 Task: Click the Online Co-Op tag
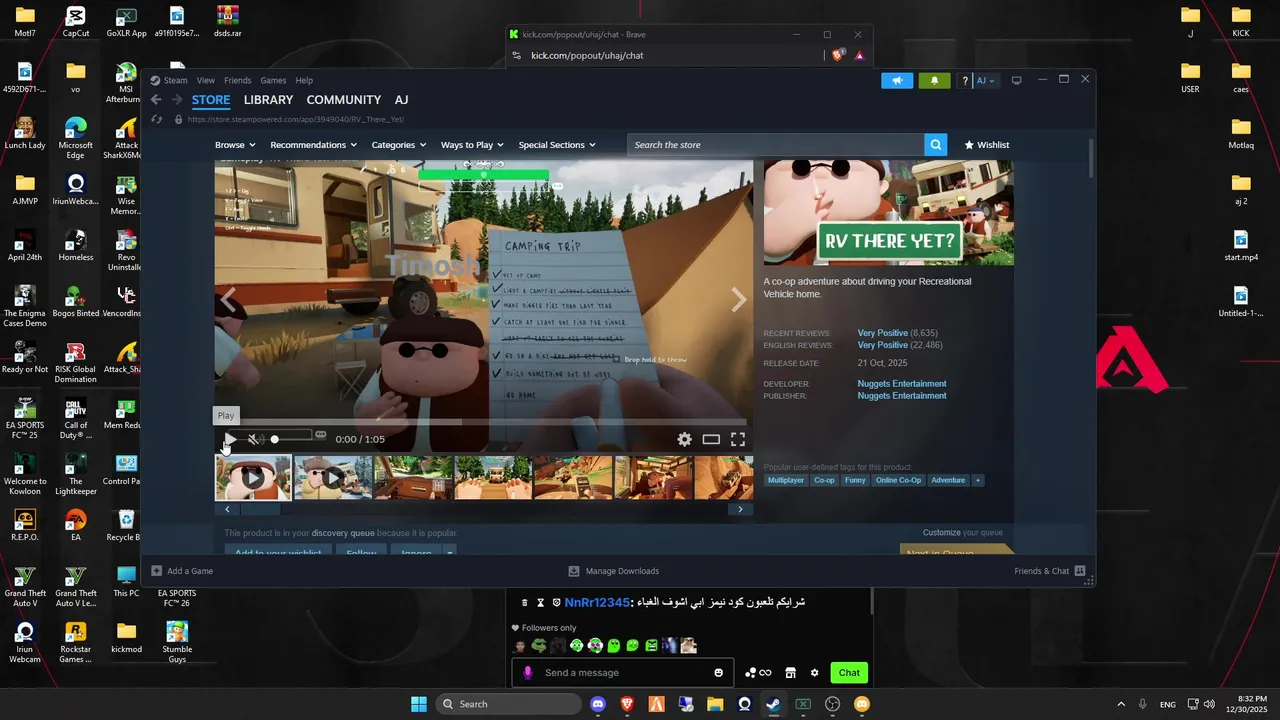(x=899, y=480)
